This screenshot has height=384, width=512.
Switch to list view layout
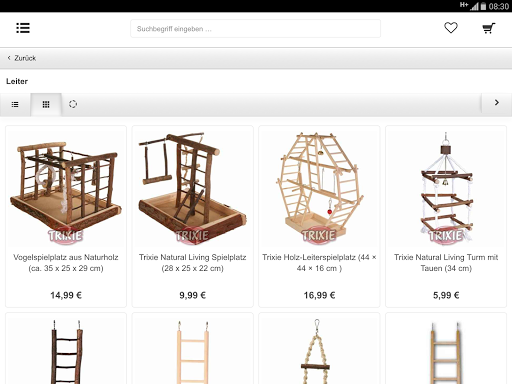(x=15, y=105)
